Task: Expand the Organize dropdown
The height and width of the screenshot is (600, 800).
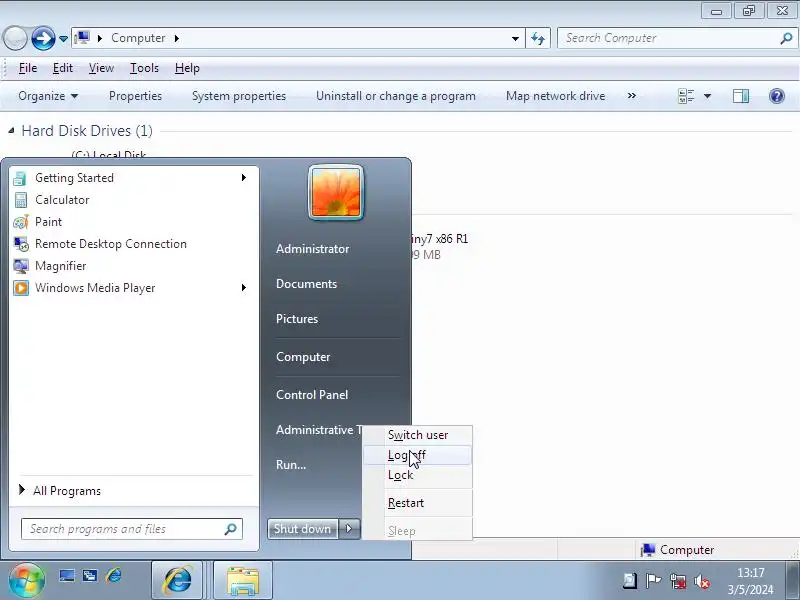Action: tap(48, 96)
